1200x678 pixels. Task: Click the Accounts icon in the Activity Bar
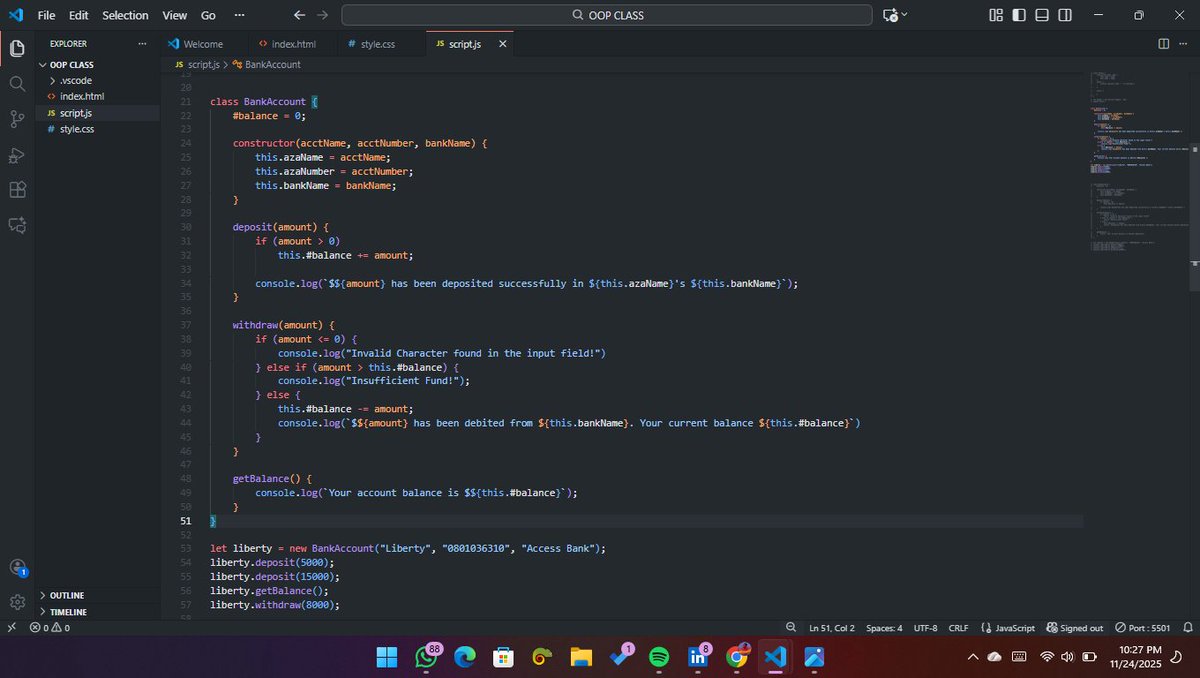tap(16, 567)
